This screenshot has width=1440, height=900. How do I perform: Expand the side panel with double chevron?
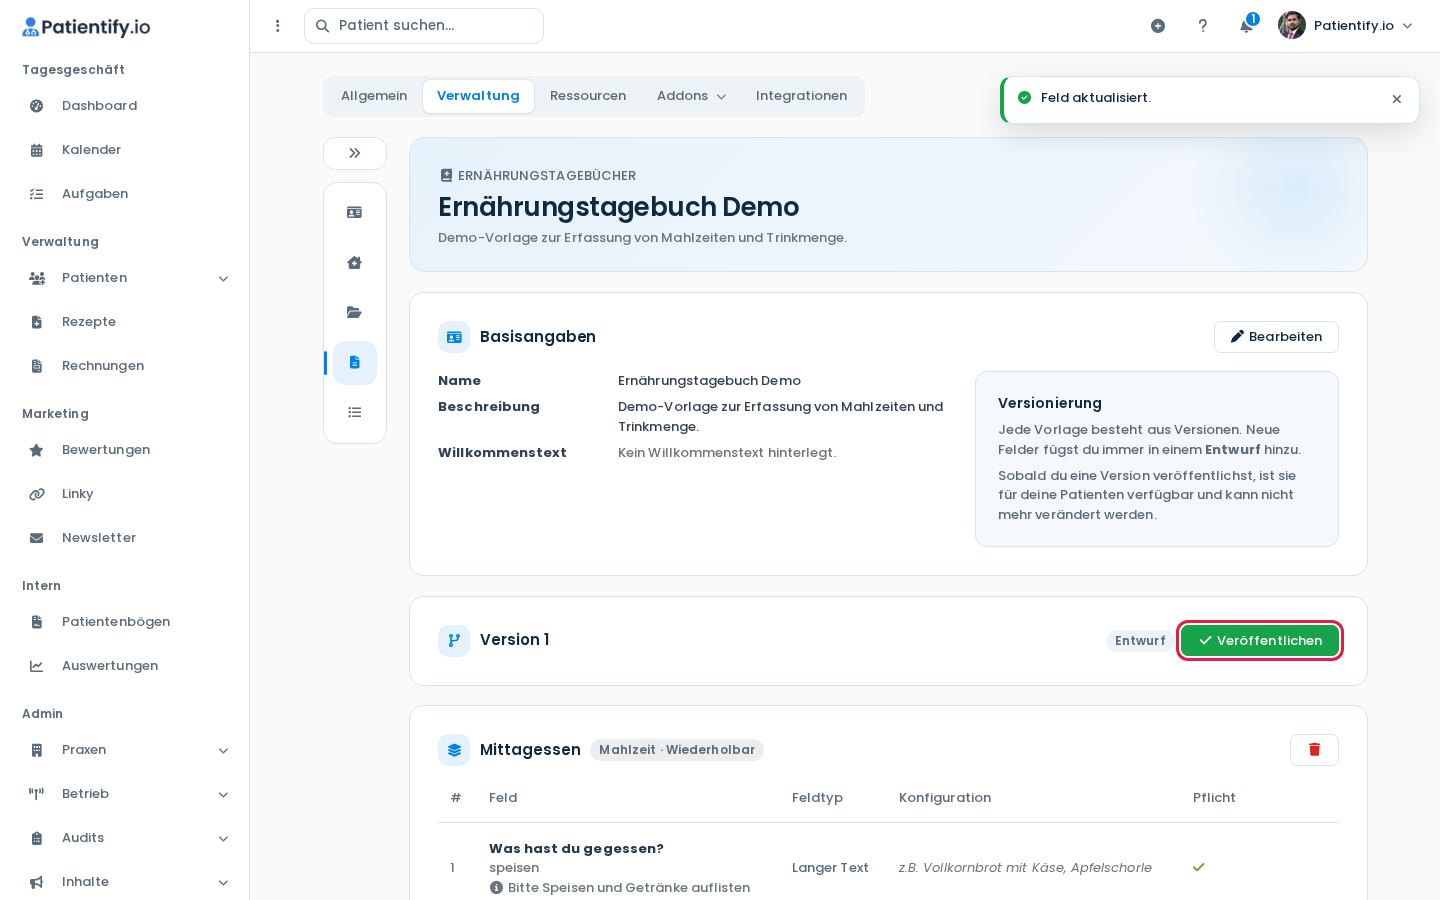[x=355, y=153]
